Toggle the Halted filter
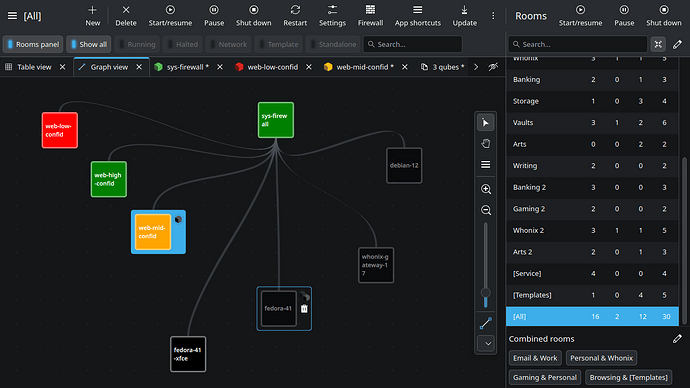 182,44
